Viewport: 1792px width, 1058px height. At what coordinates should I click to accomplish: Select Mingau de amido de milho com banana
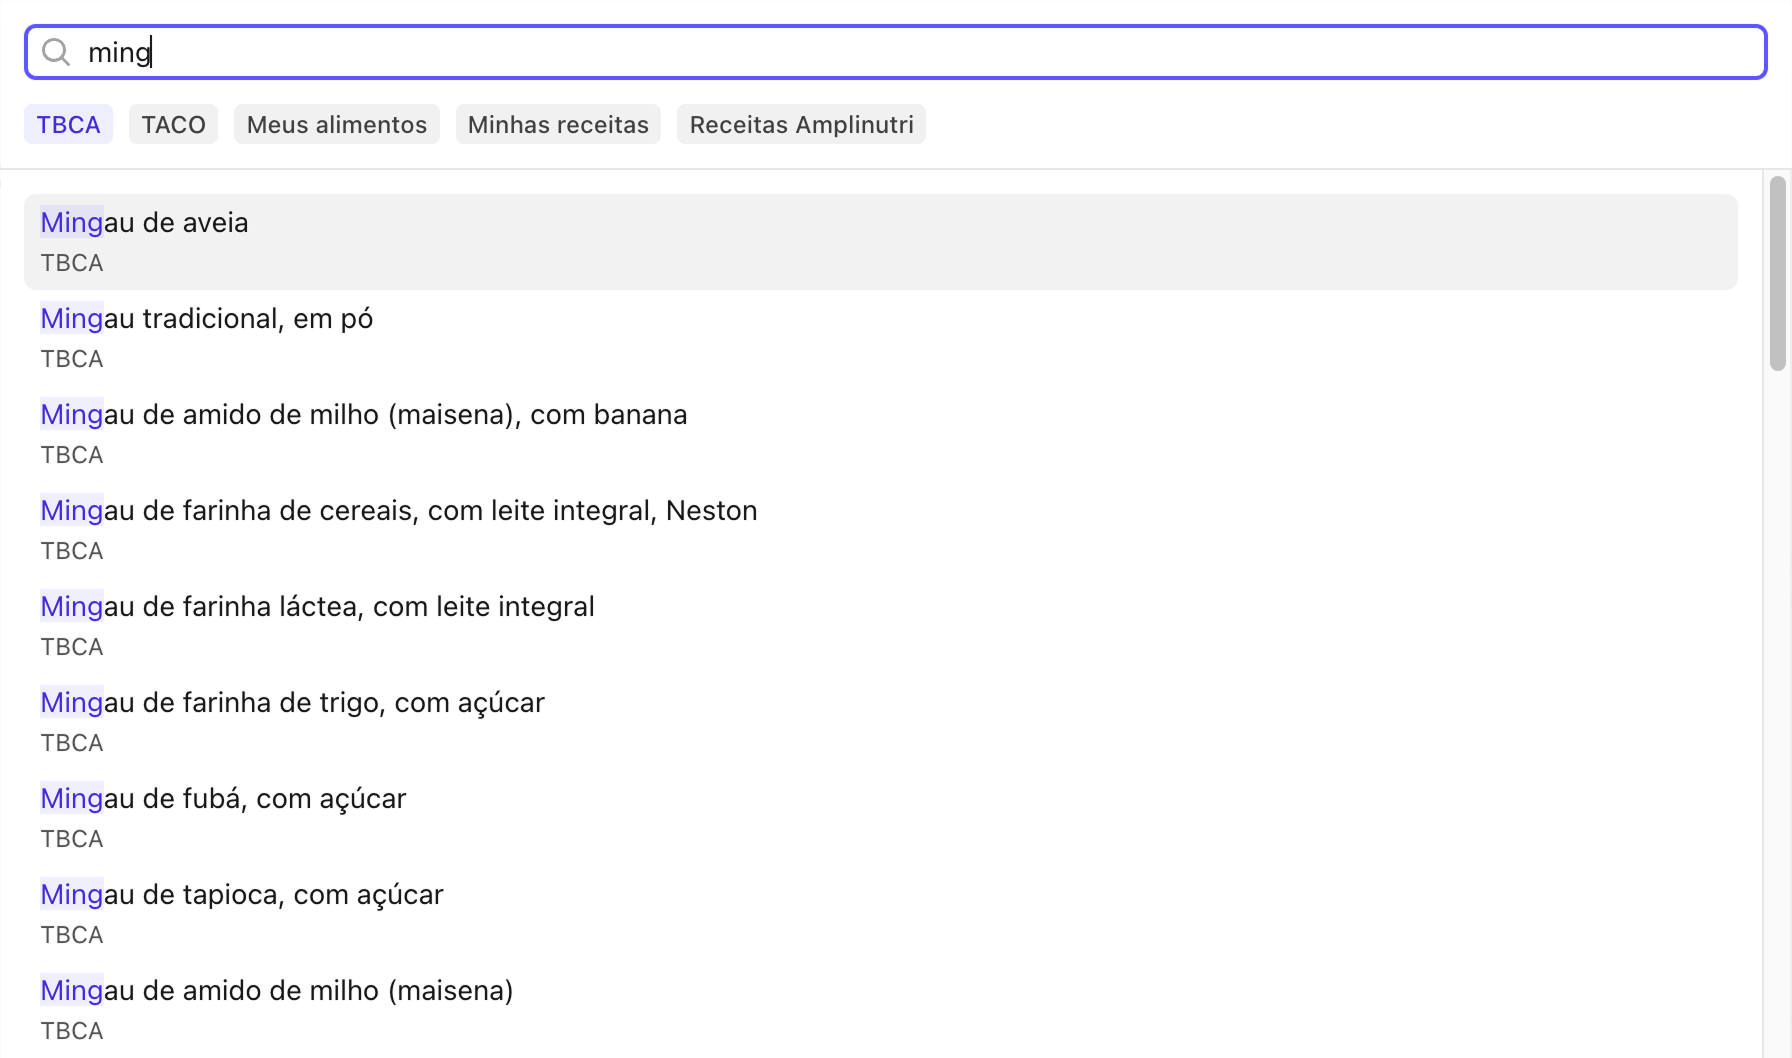click(x=880, y=434)
